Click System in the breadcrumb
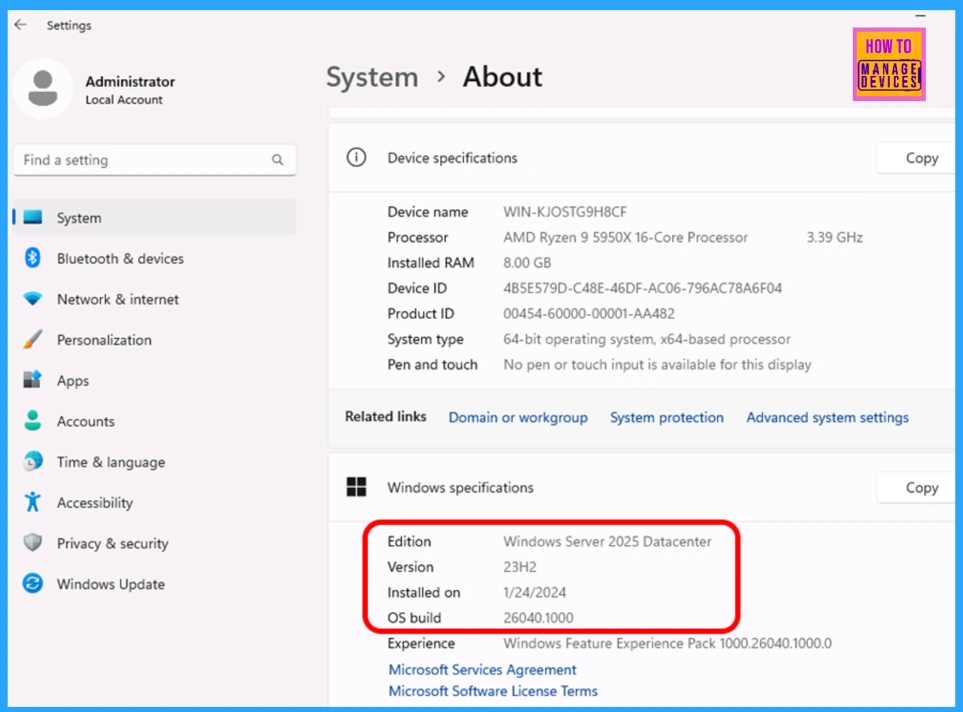Viewport: 963px width, 712px height. click(x=372, y=77)
